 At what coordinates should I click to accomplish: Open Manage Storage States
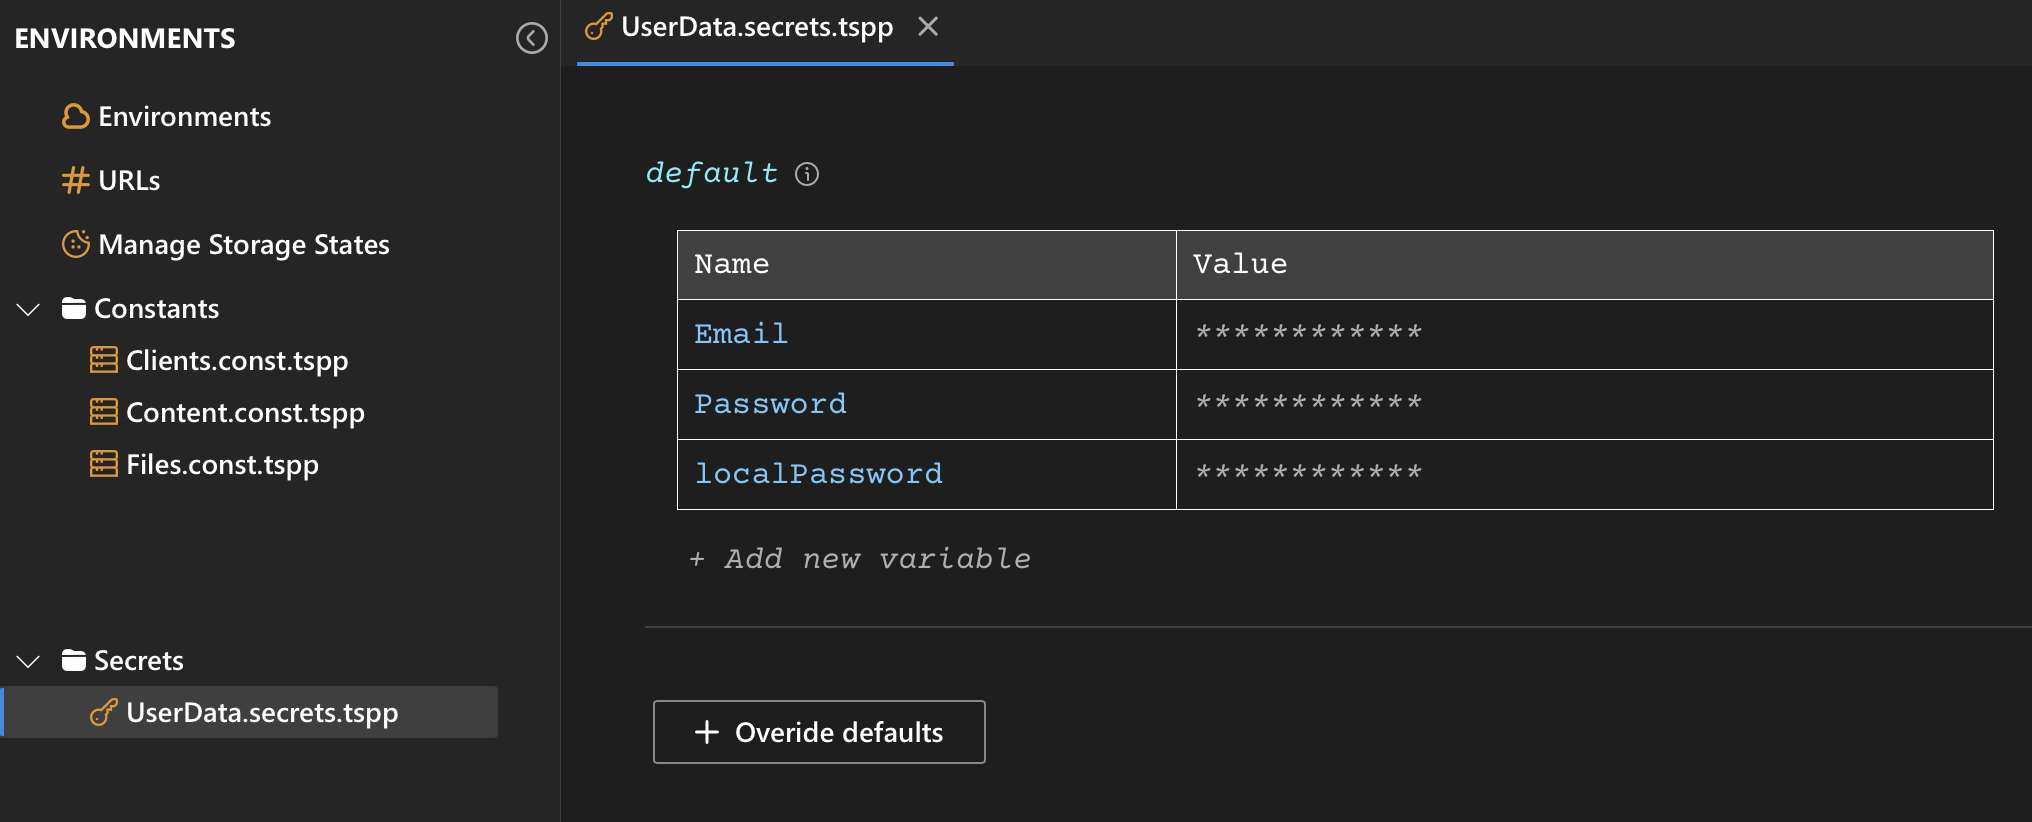tap(244, 245)
